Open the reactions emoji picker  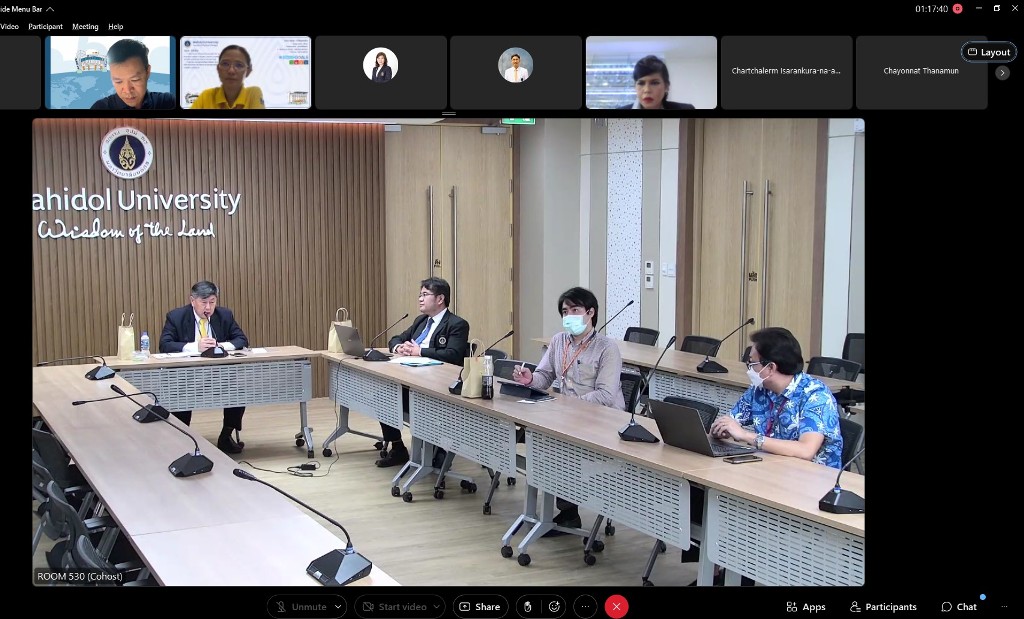point(554,607)
